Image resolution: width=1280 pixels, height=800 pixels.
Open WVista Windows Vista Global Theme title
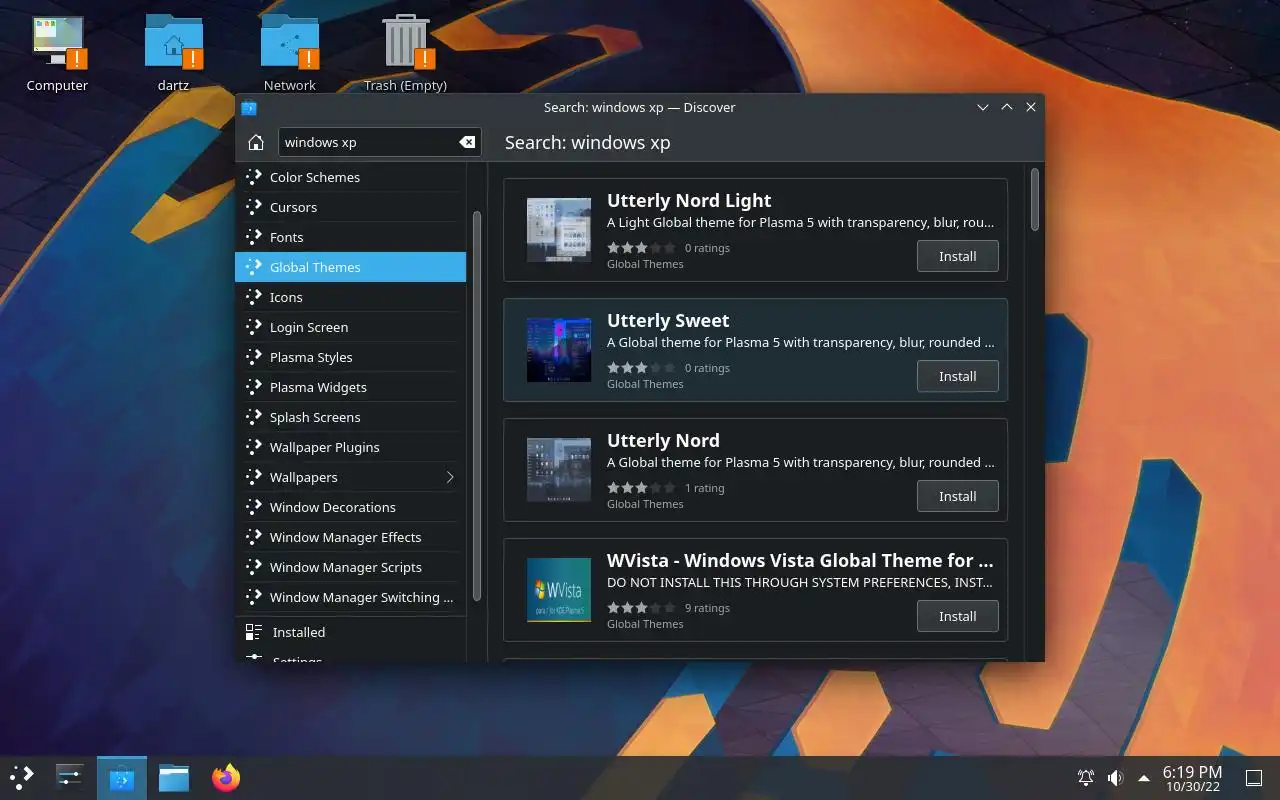pos(800,561)
